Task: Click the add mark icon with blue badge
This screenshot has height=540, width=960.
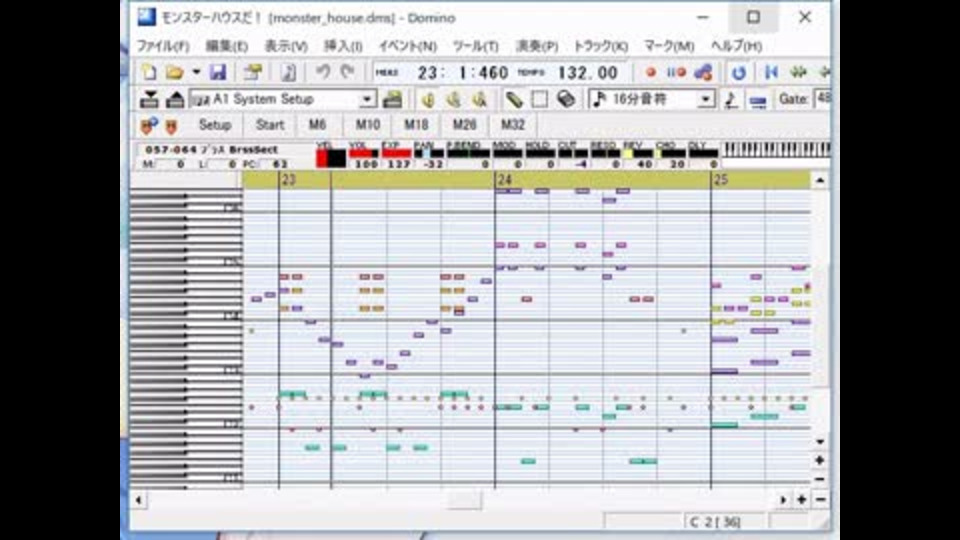Action: tap(149, 126)
